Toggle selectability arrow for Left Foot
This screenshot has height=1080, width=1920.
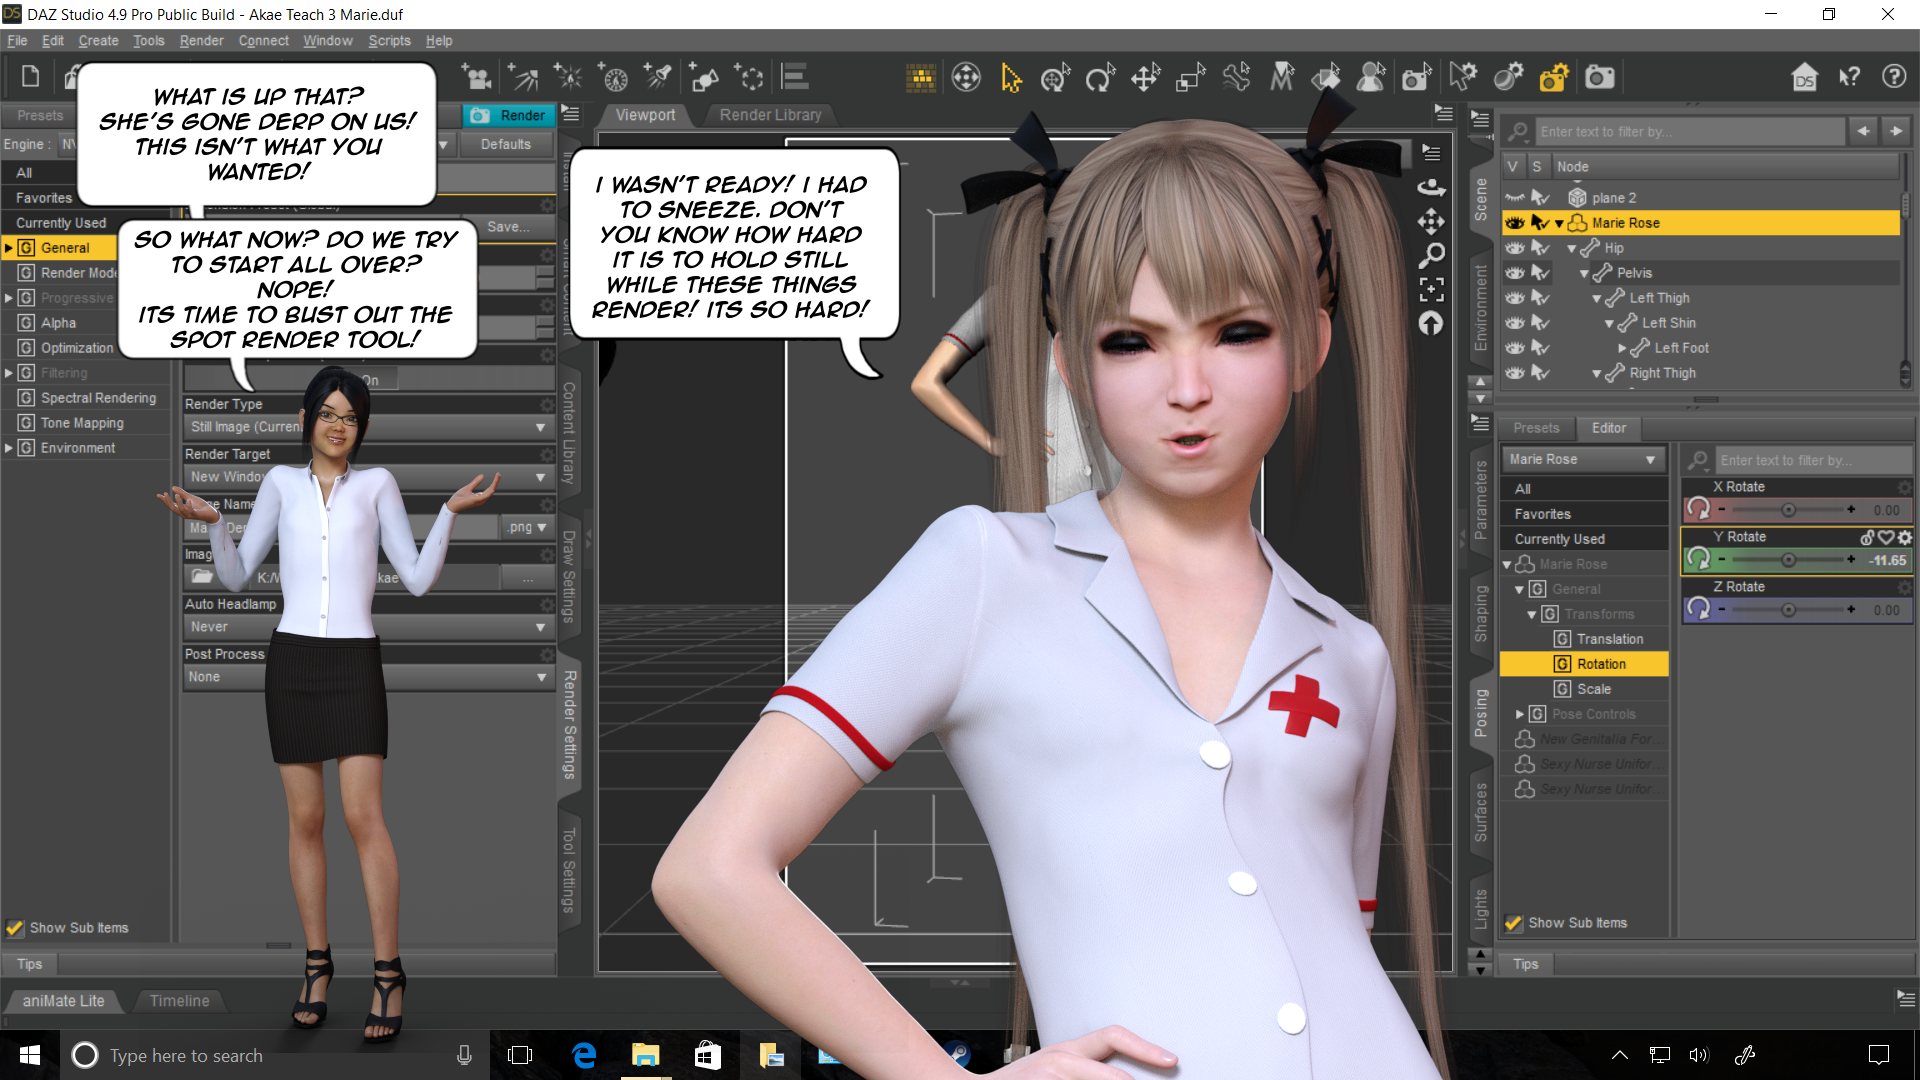click(x=1540, y=348)
